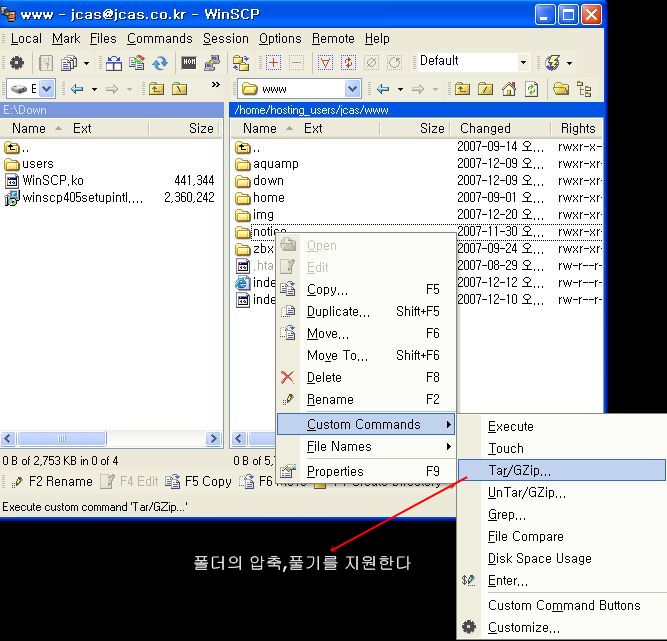Viewport: 667px width, 641px height.
Task: Open Default transfer settings dropdown
Action: [523, 62]
